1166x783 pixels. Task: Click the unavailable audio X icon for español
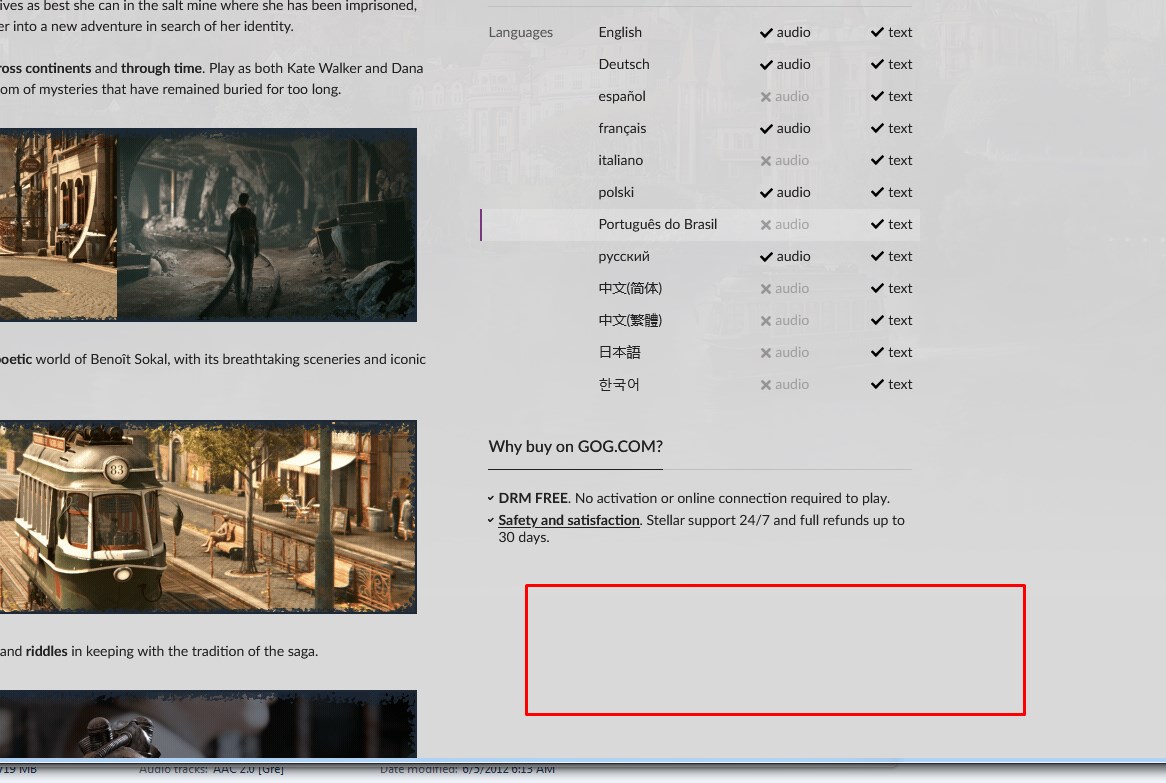tap(766, 97)
